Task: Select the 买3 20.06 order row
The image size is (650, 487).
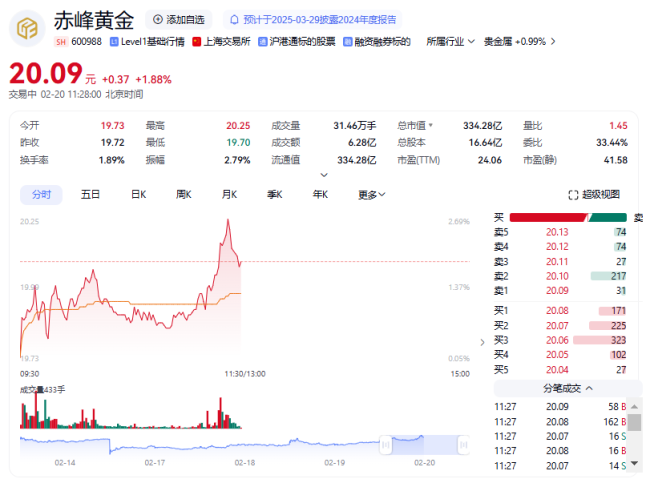Action: 560,340
